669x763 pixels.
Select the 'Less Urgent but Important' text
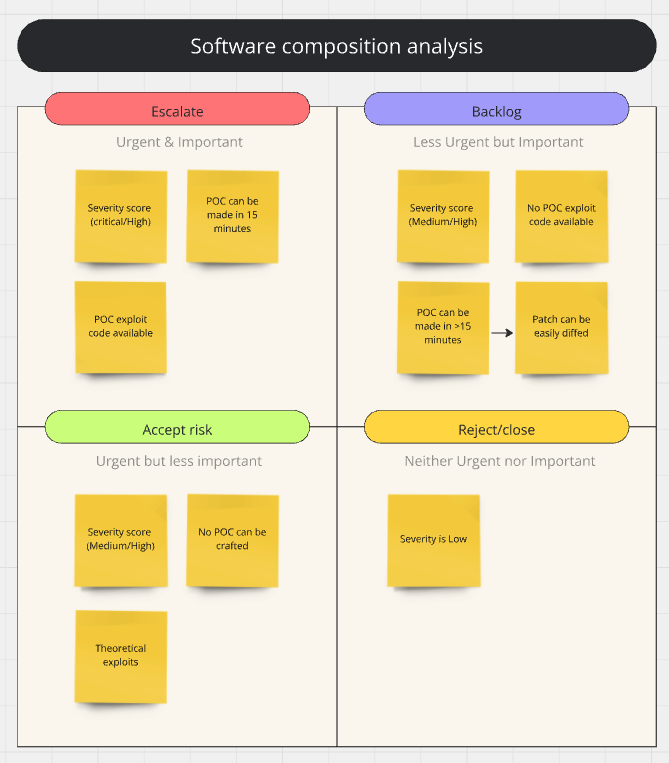coord(498,142)
